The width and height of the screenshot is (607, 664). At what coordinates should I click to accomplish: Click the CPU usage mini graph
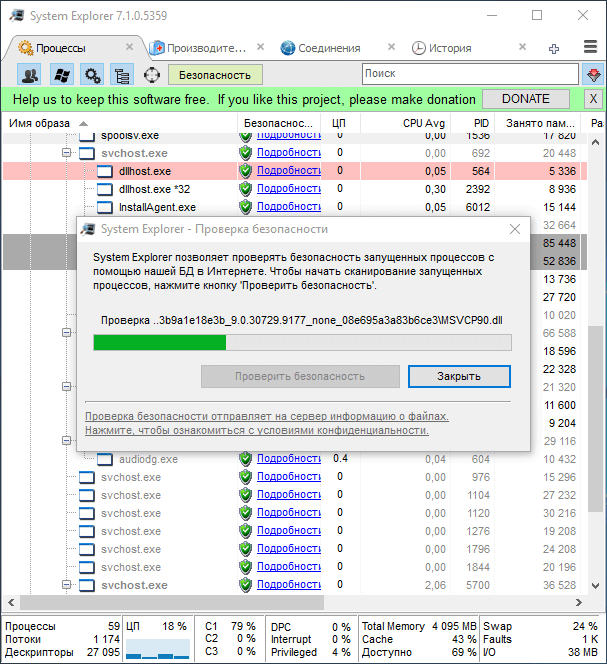point(158,649)
